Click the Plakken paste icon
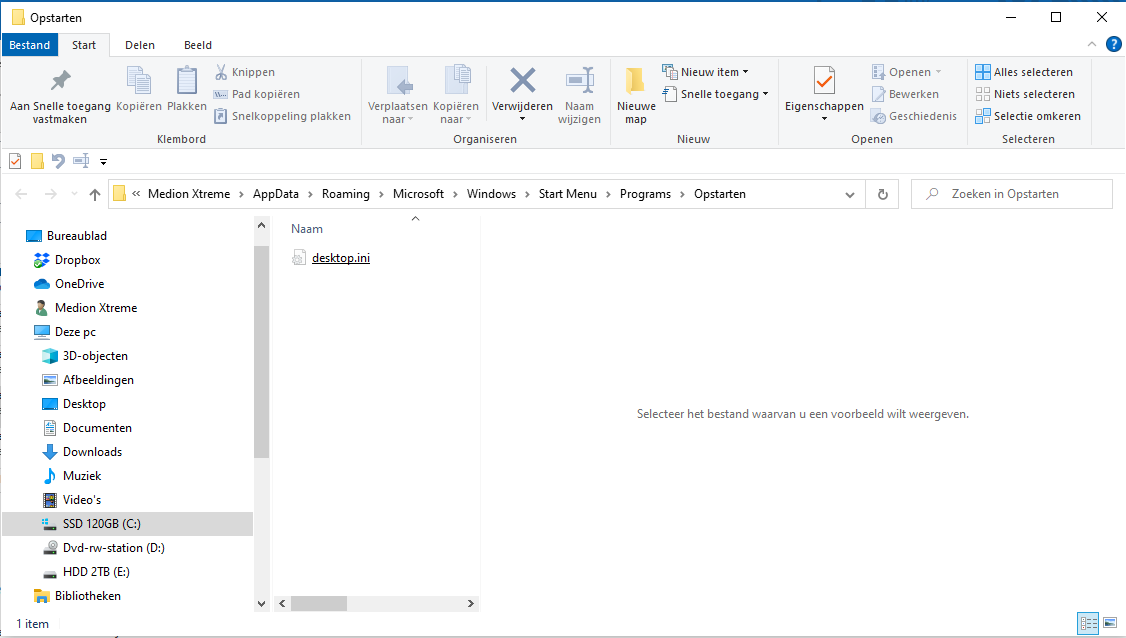 [187, 88]
